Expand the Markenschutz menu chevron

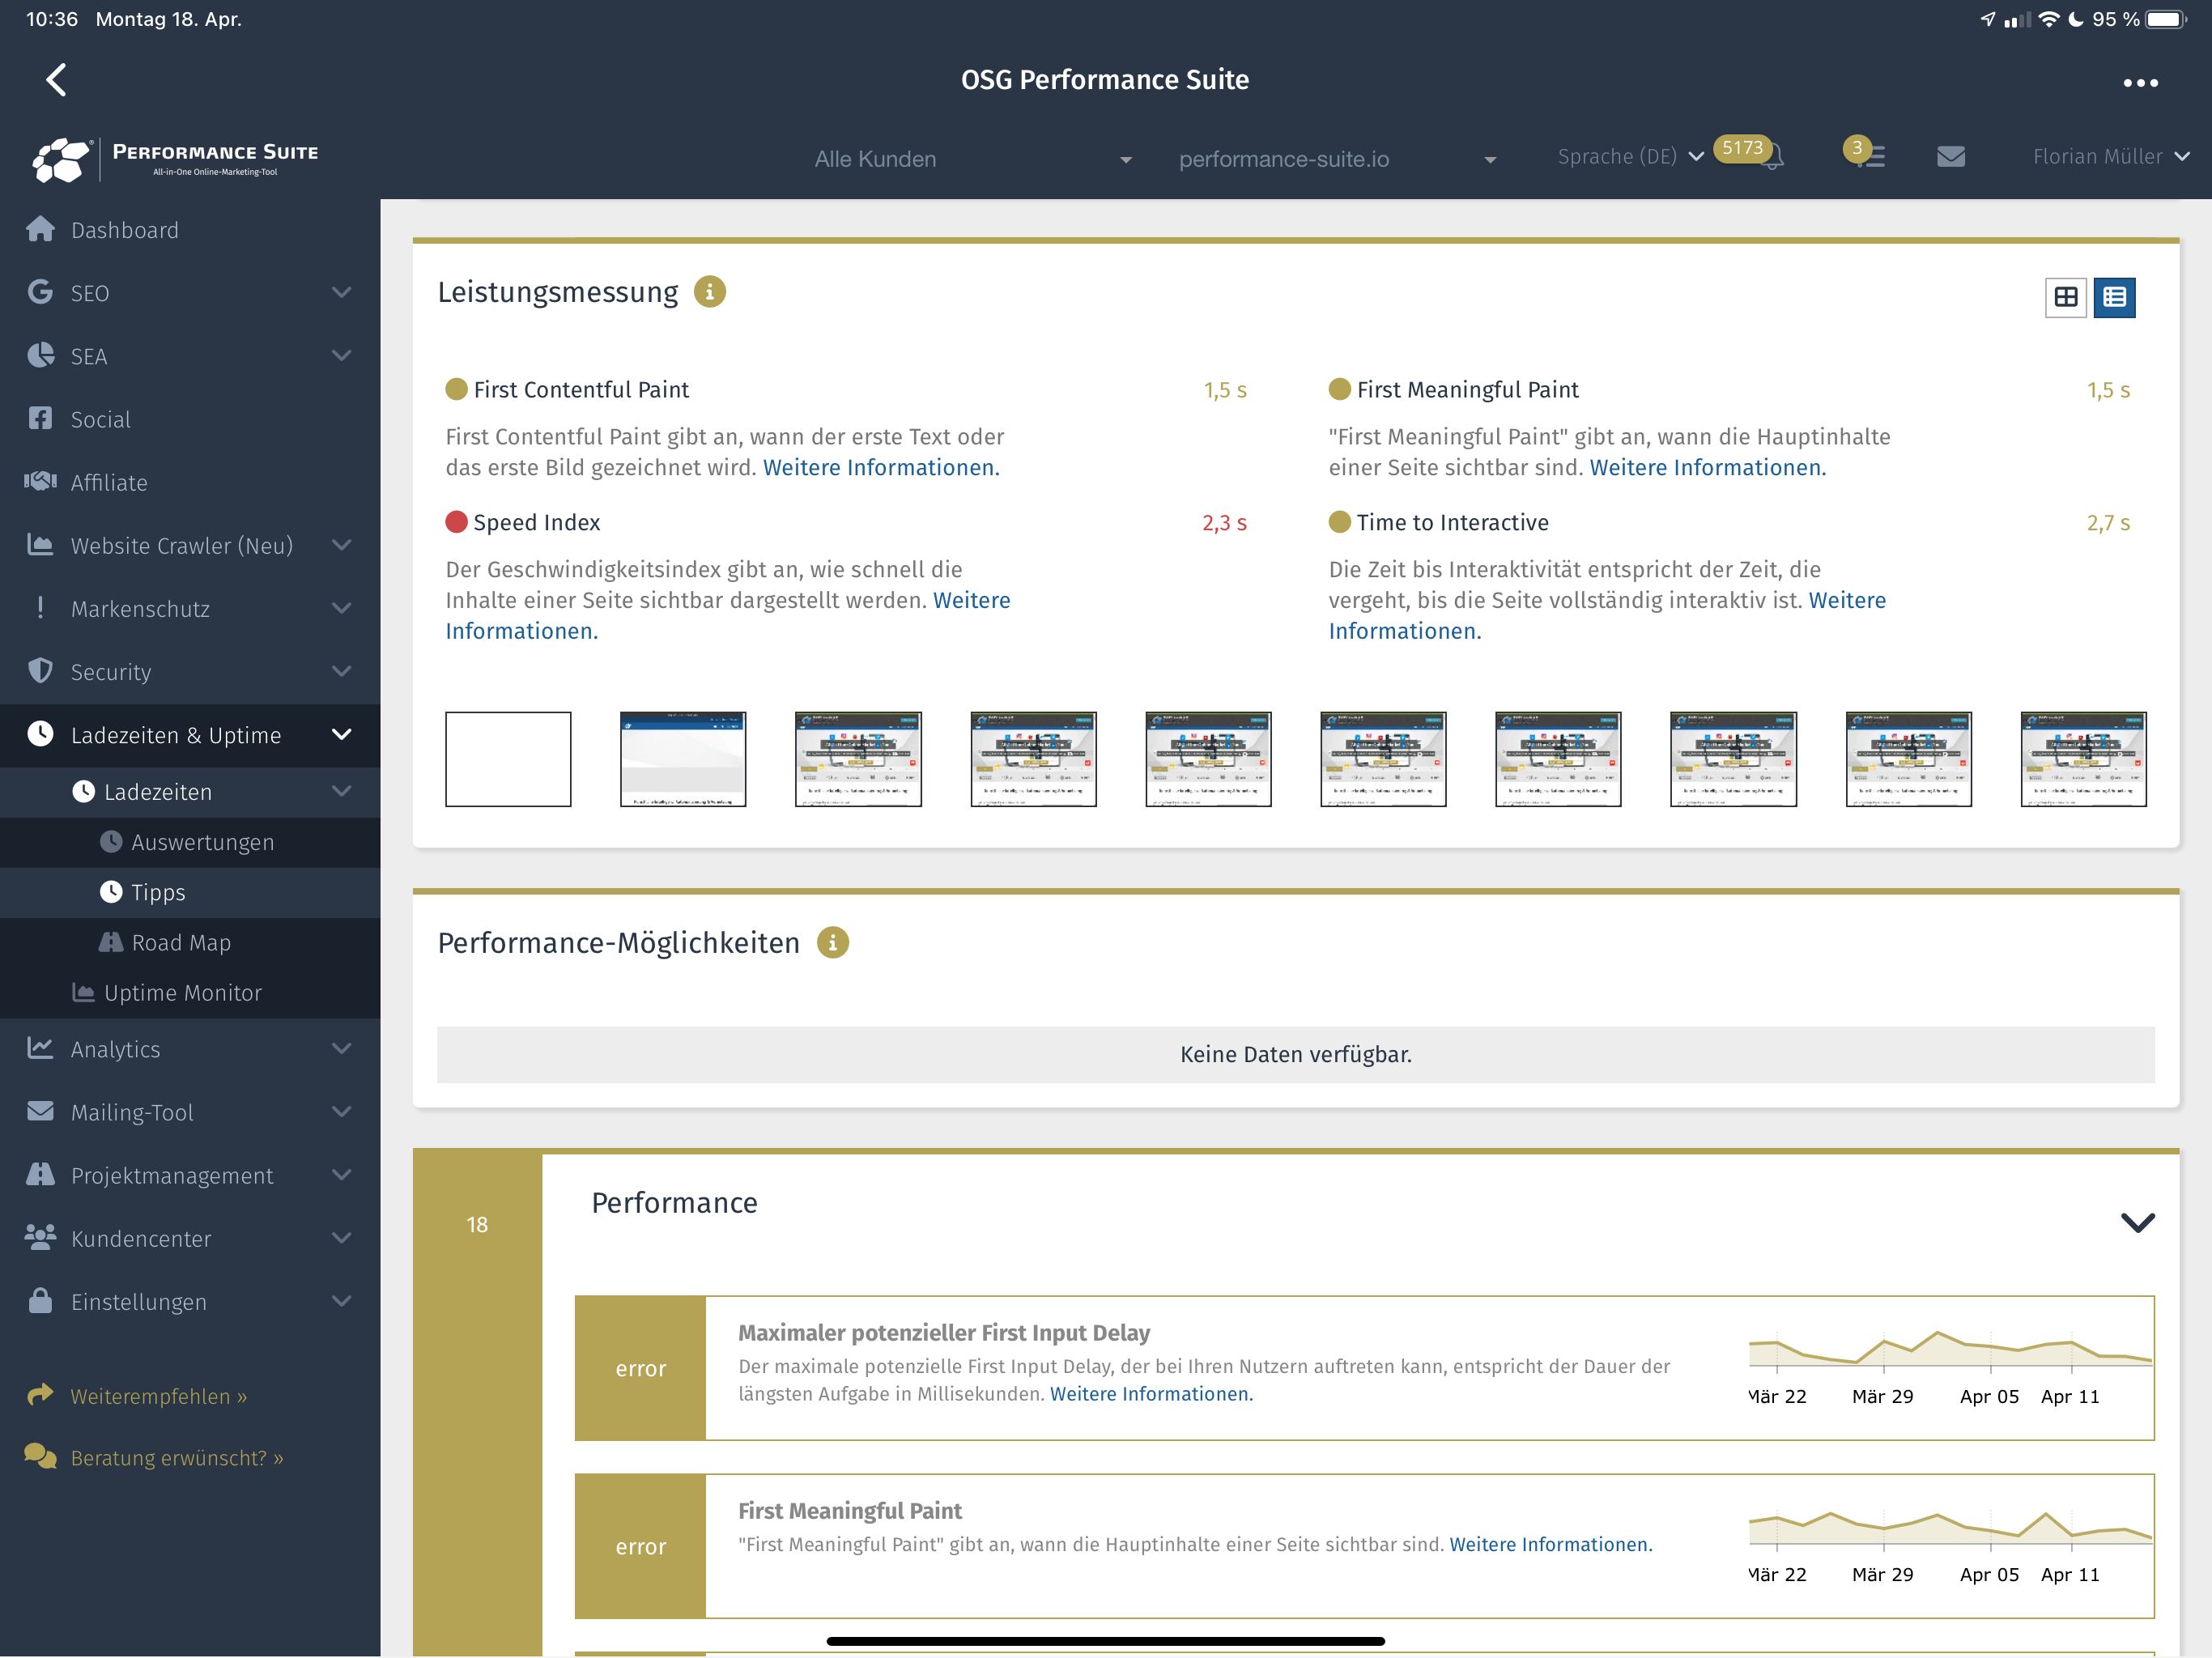(x=341, y=607)
